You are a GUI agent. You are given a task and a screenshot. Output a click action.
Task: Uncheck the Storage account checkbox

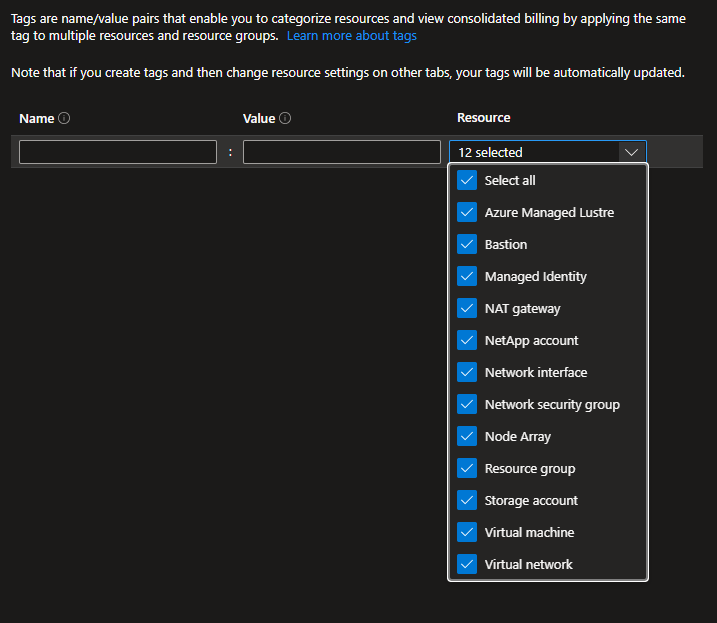tap(467, 500)
